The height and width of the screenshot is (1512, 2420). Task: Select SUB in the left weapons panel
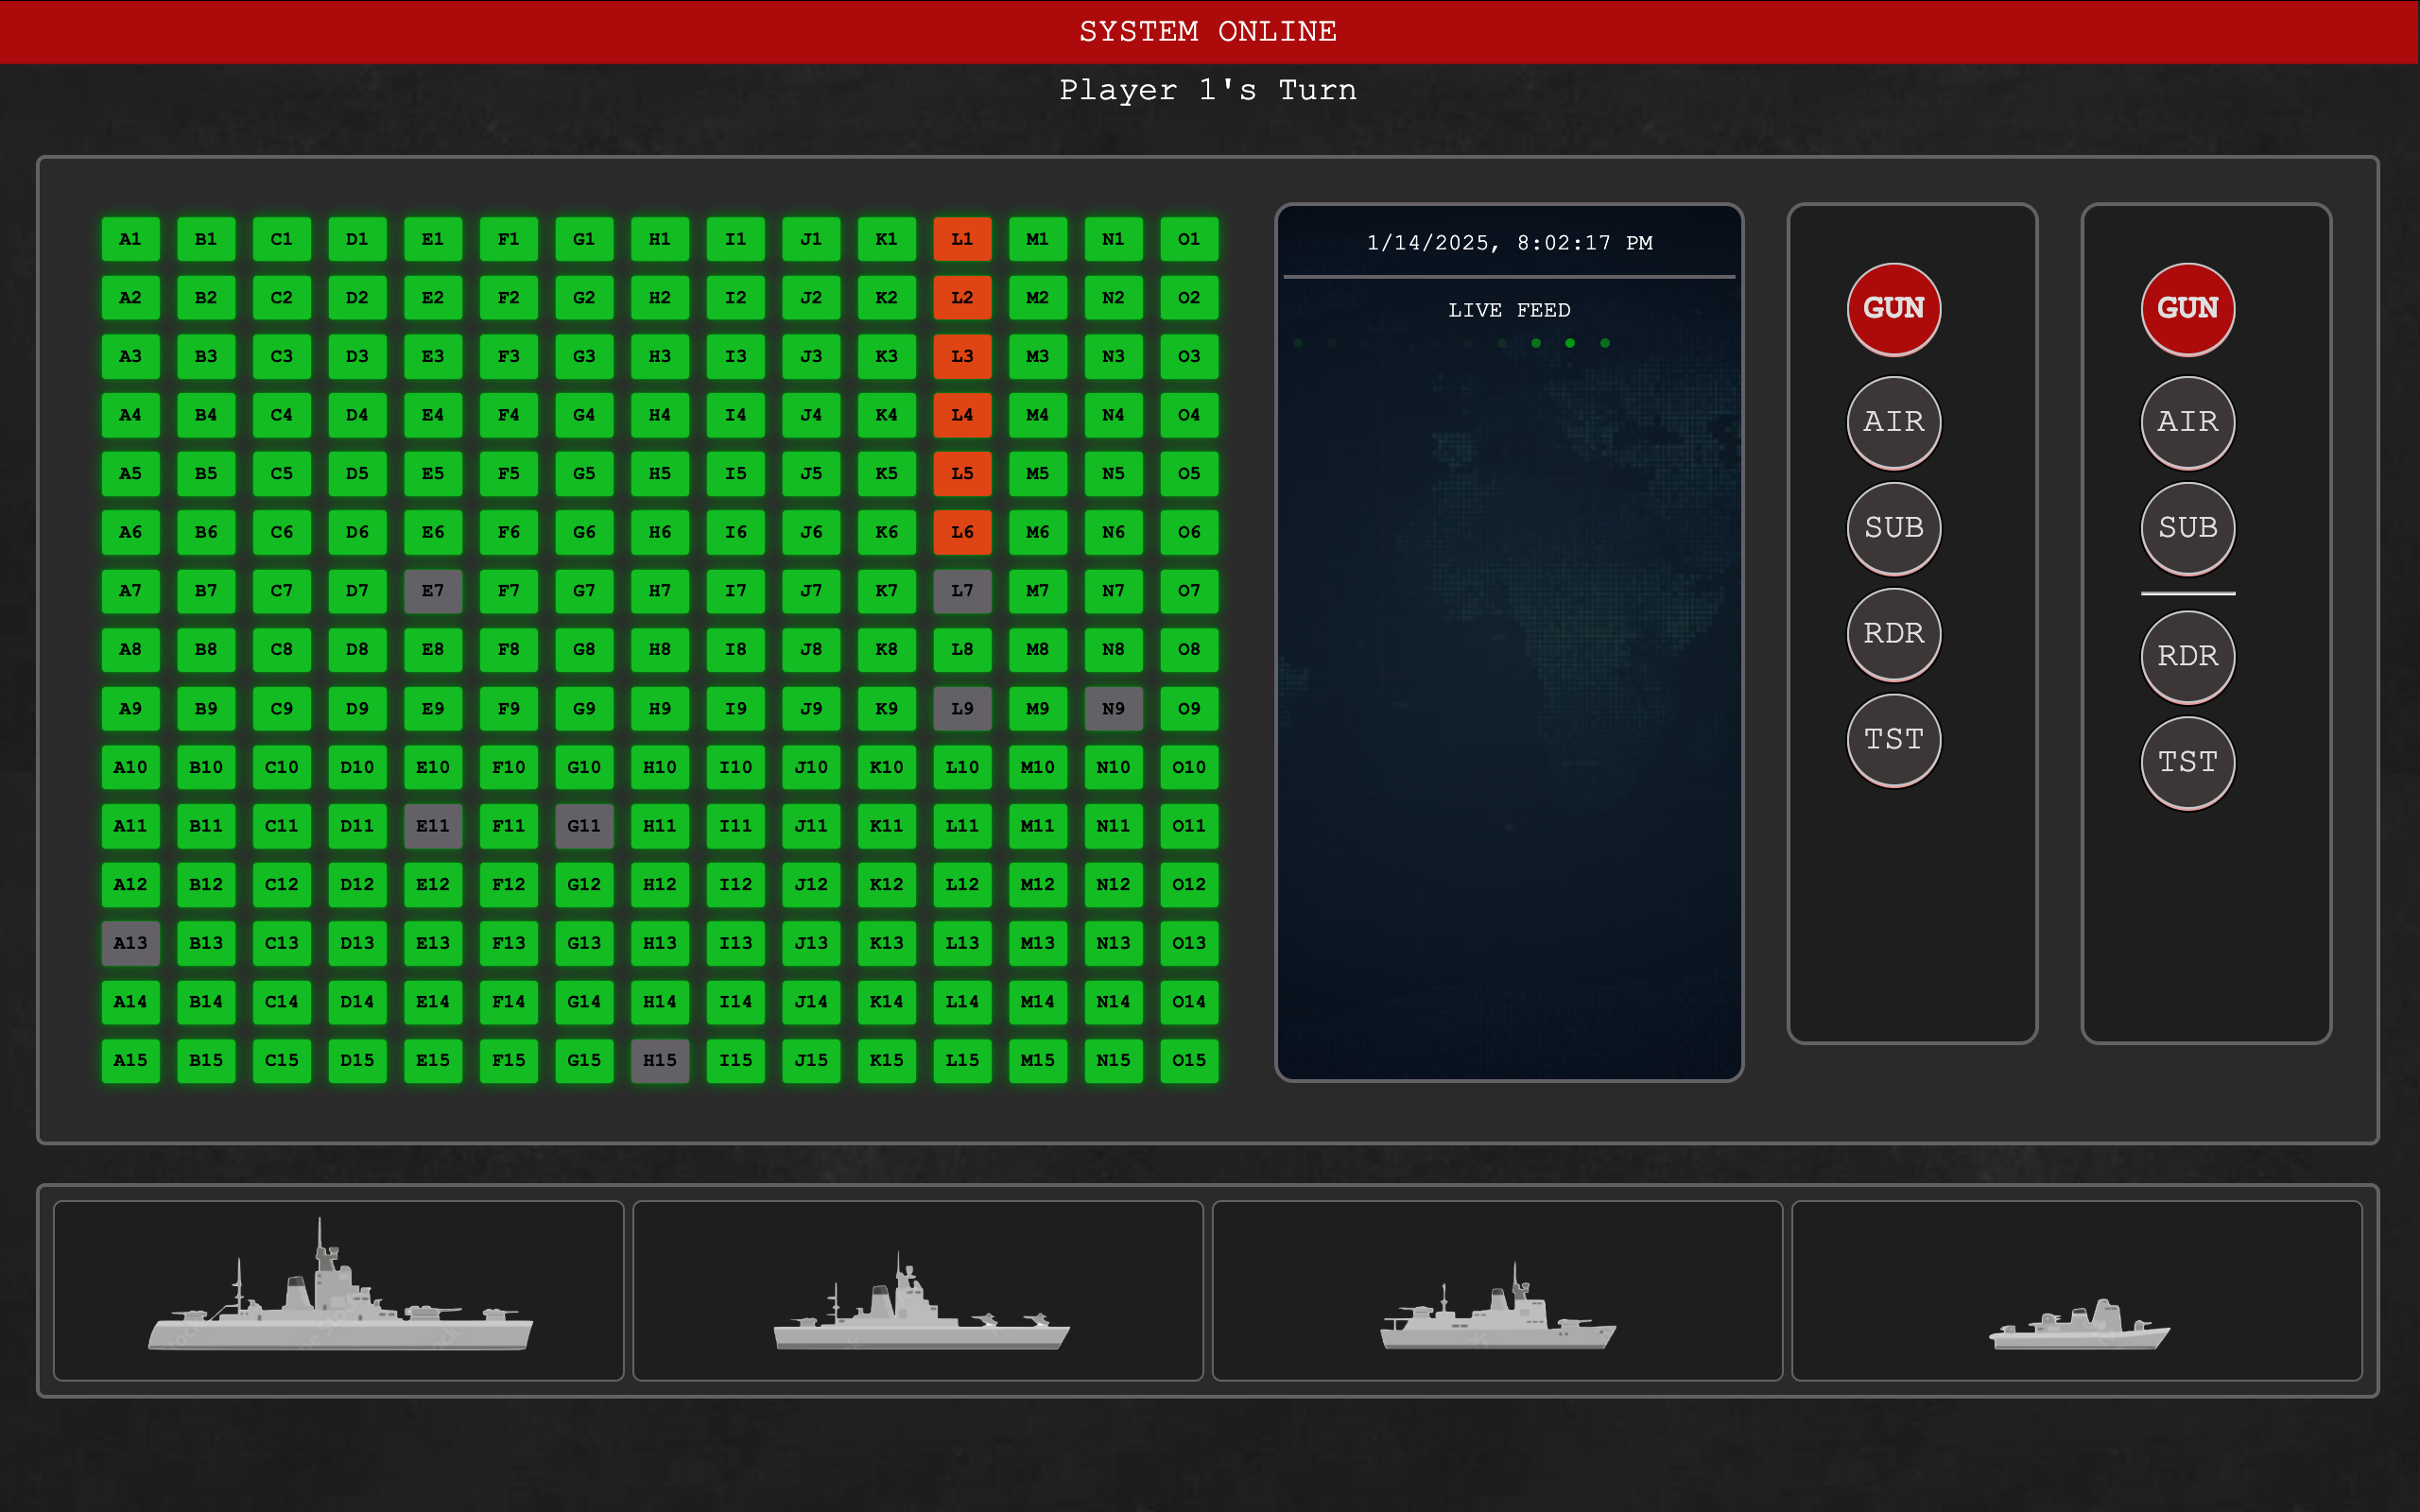point(1894,528)
